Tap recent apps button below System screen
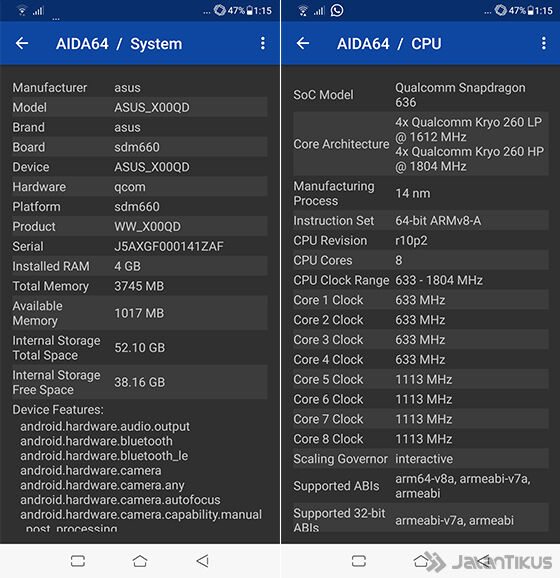The width and height of the screenshot is (560, 578). pos(78,561)
